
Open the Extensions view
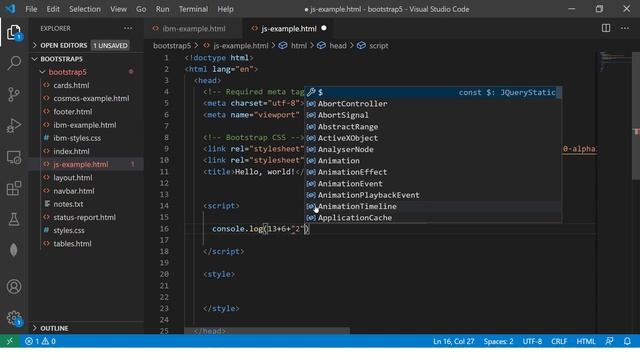(x=14, y=188)
